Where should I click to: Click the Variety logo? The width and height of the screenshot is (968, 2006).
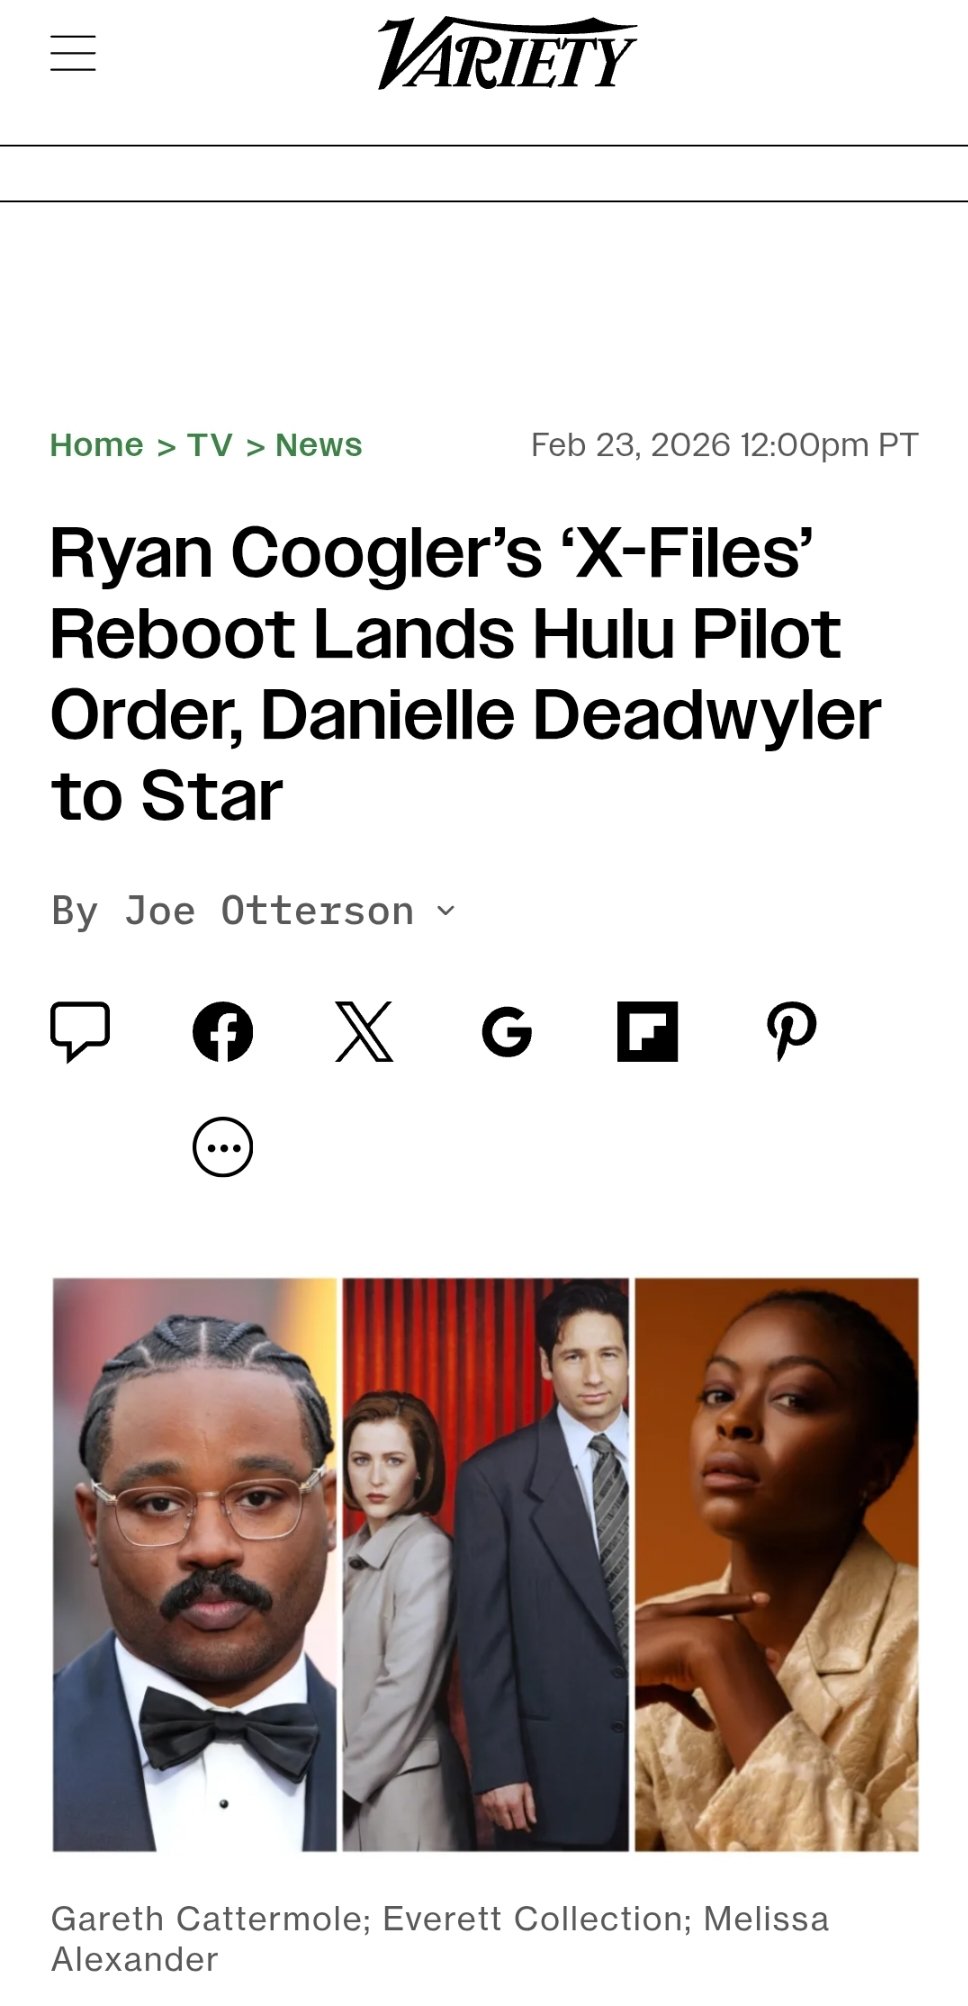click(x=506, y=53)
